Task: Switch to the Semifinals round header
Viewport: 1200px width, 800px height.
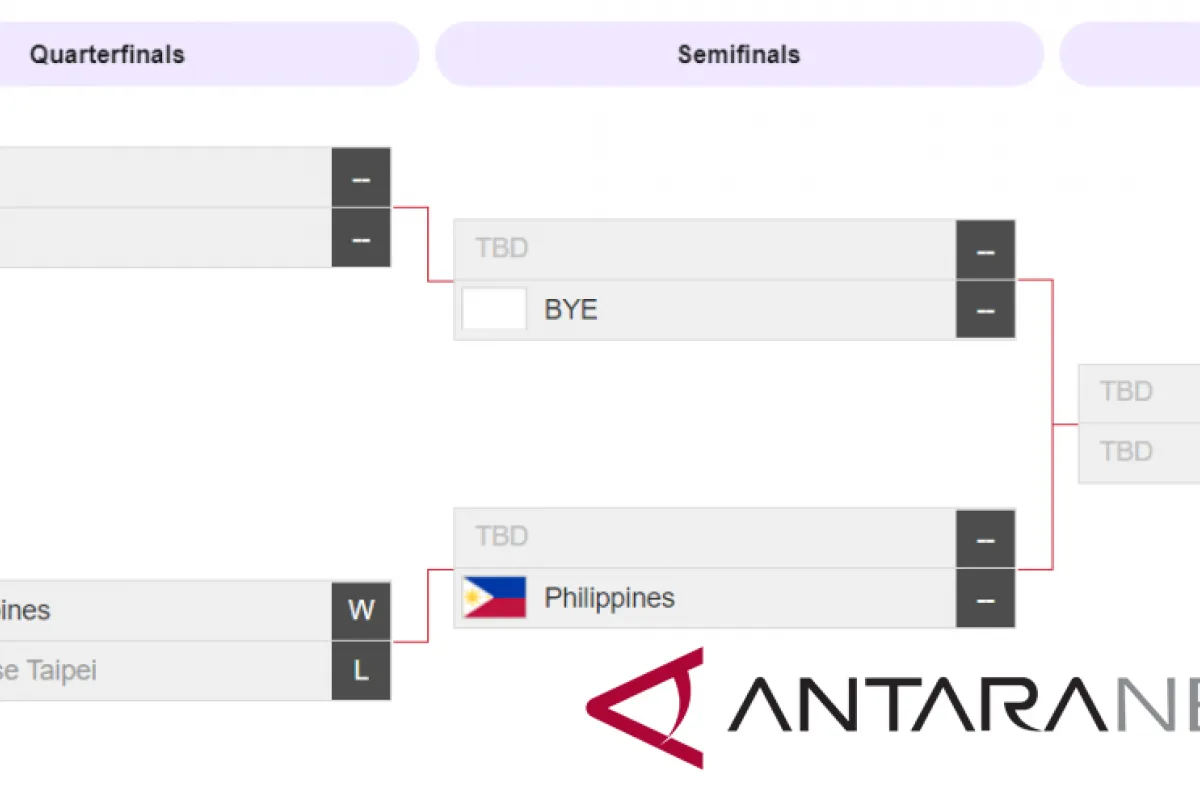Action: (x=739, y=54)
